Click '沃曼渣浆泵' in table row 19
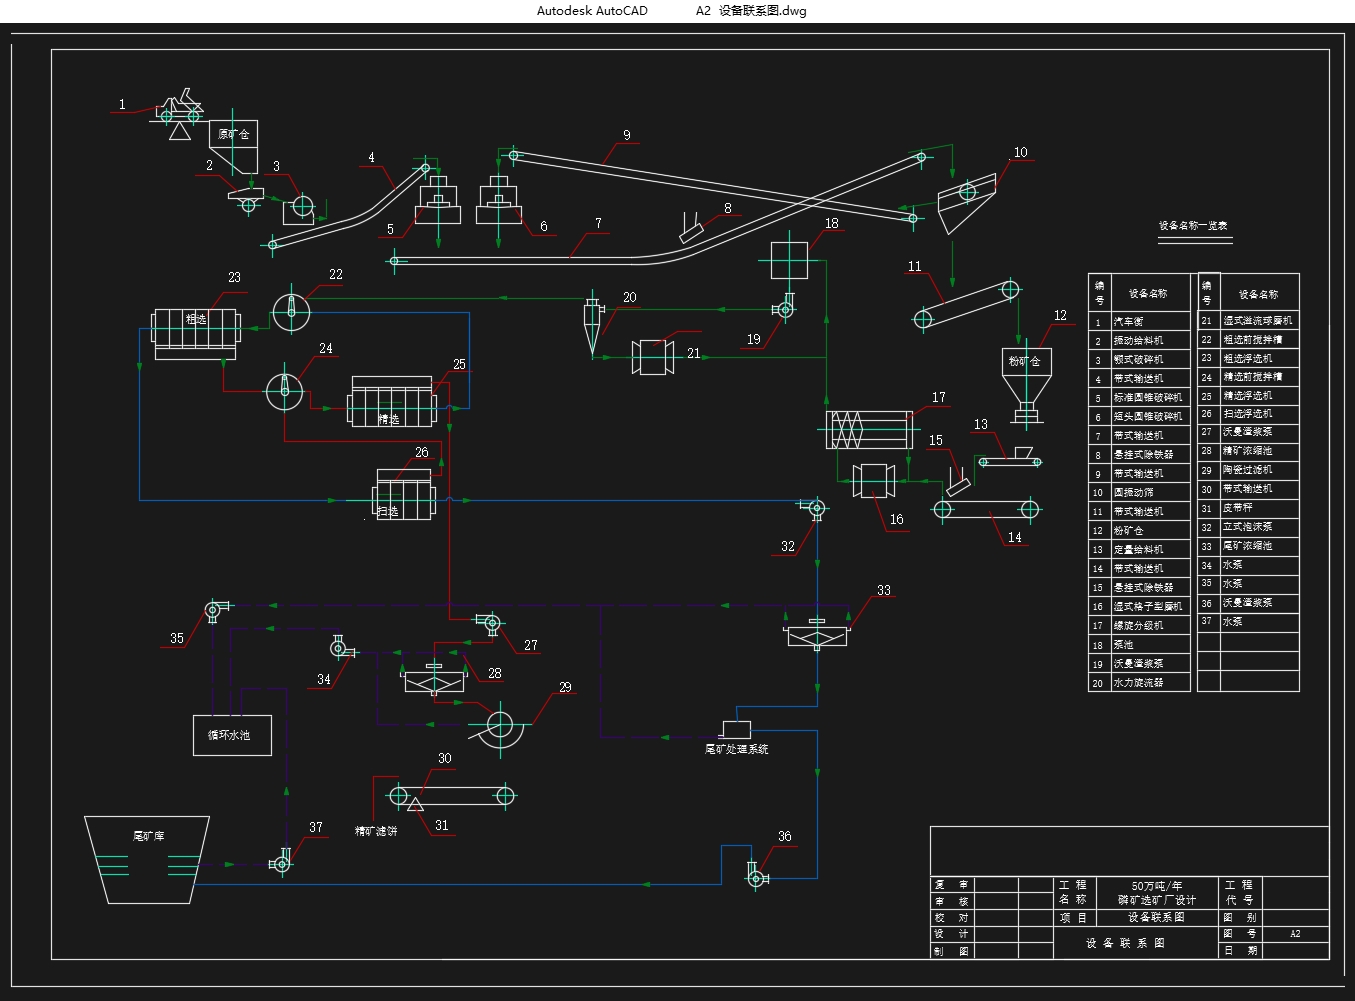 pyautogui.click(x=1139, y=664)
